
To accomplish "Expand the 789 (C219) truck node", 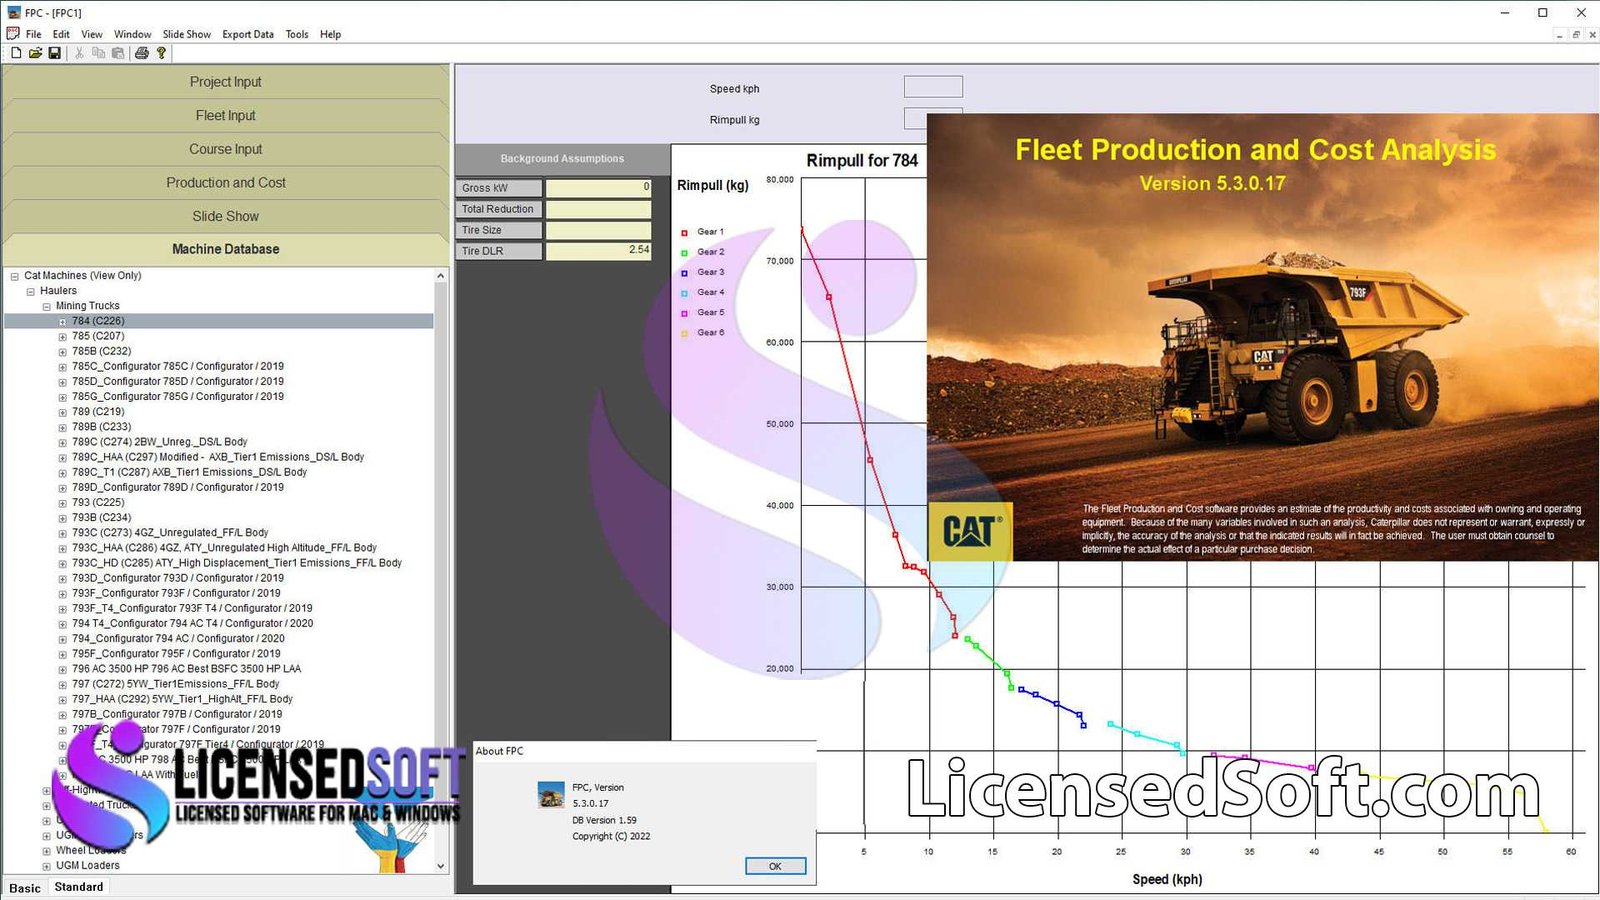I will (63, 412).
